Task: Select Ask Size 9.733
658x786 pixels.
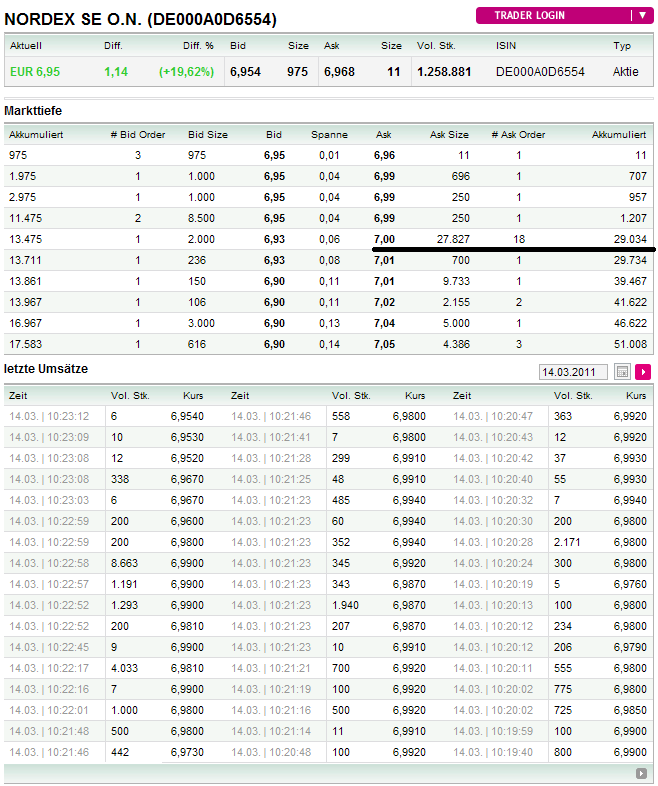Action: click(457, 281)
